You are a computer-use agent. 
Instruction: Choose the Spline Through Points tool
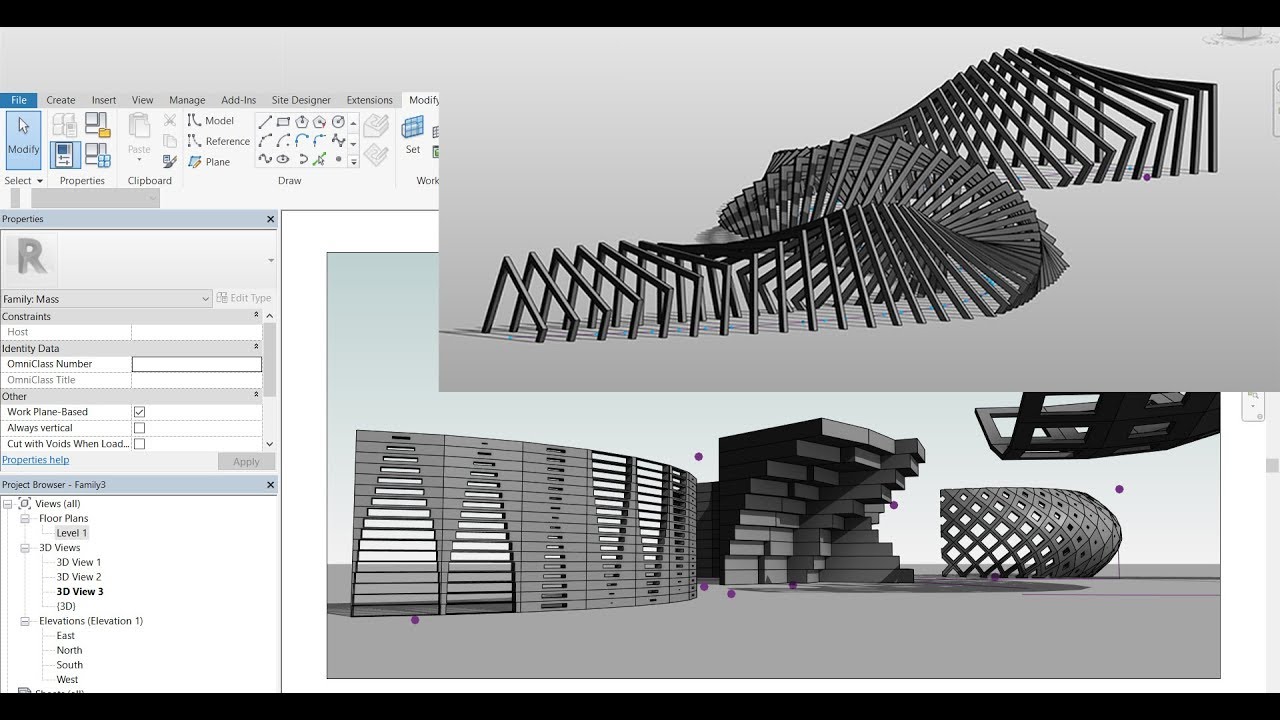tap(339, 141)
